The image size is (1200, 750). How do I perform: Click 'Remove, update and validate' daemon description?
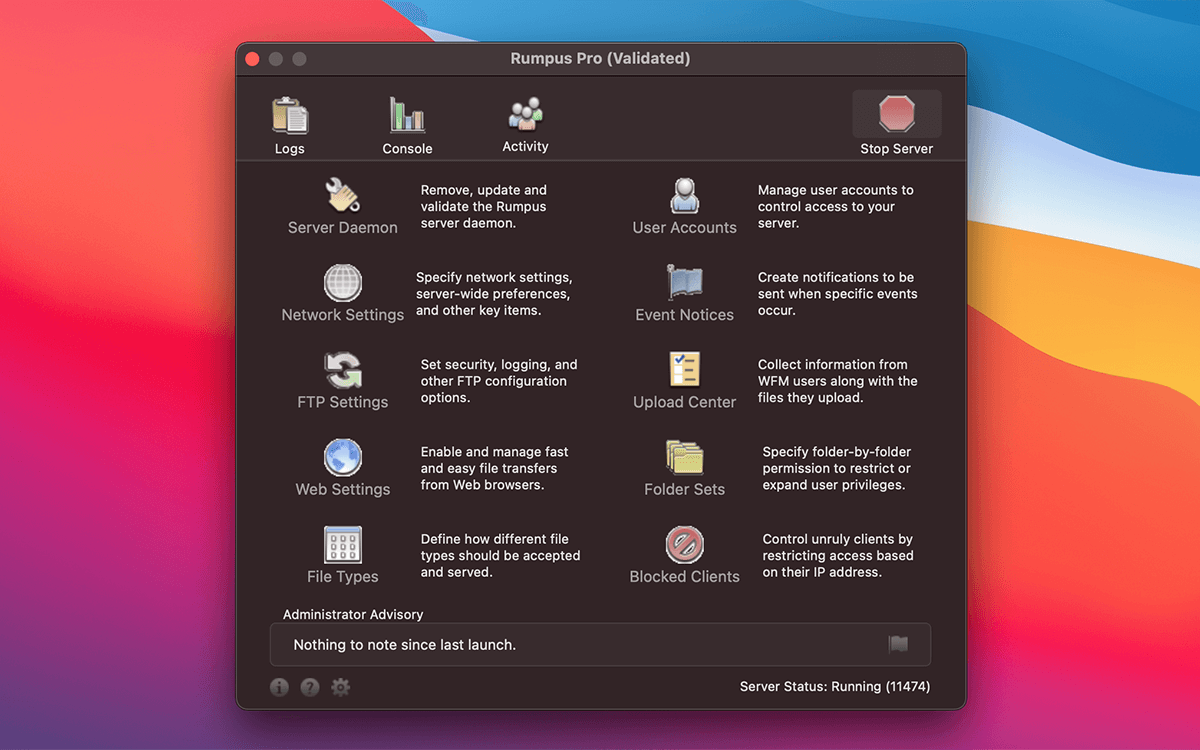point(484,207)
